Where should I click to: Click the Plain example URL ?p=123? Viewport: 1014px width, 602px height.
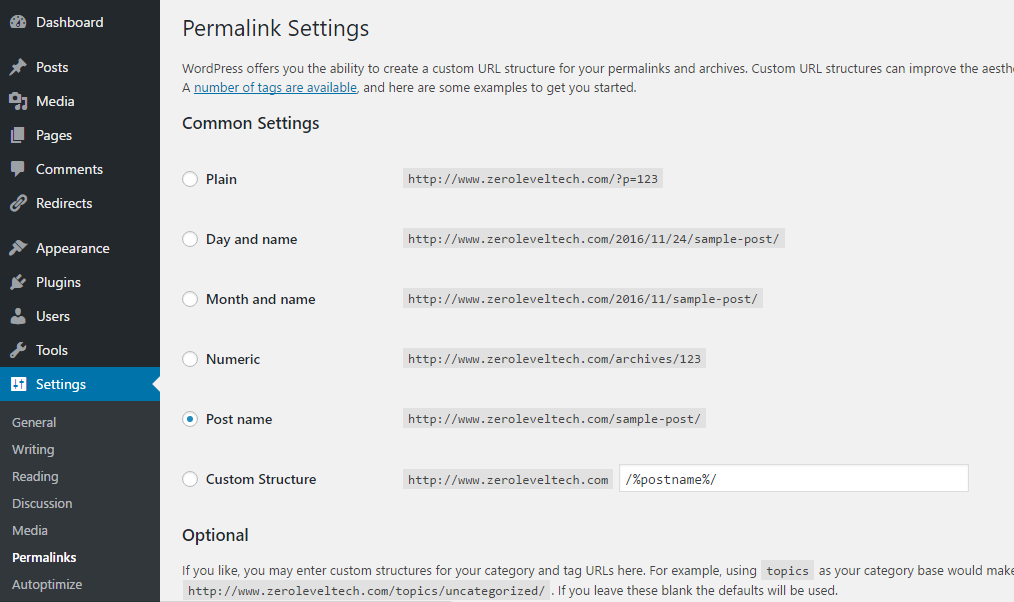coord(533,179)
